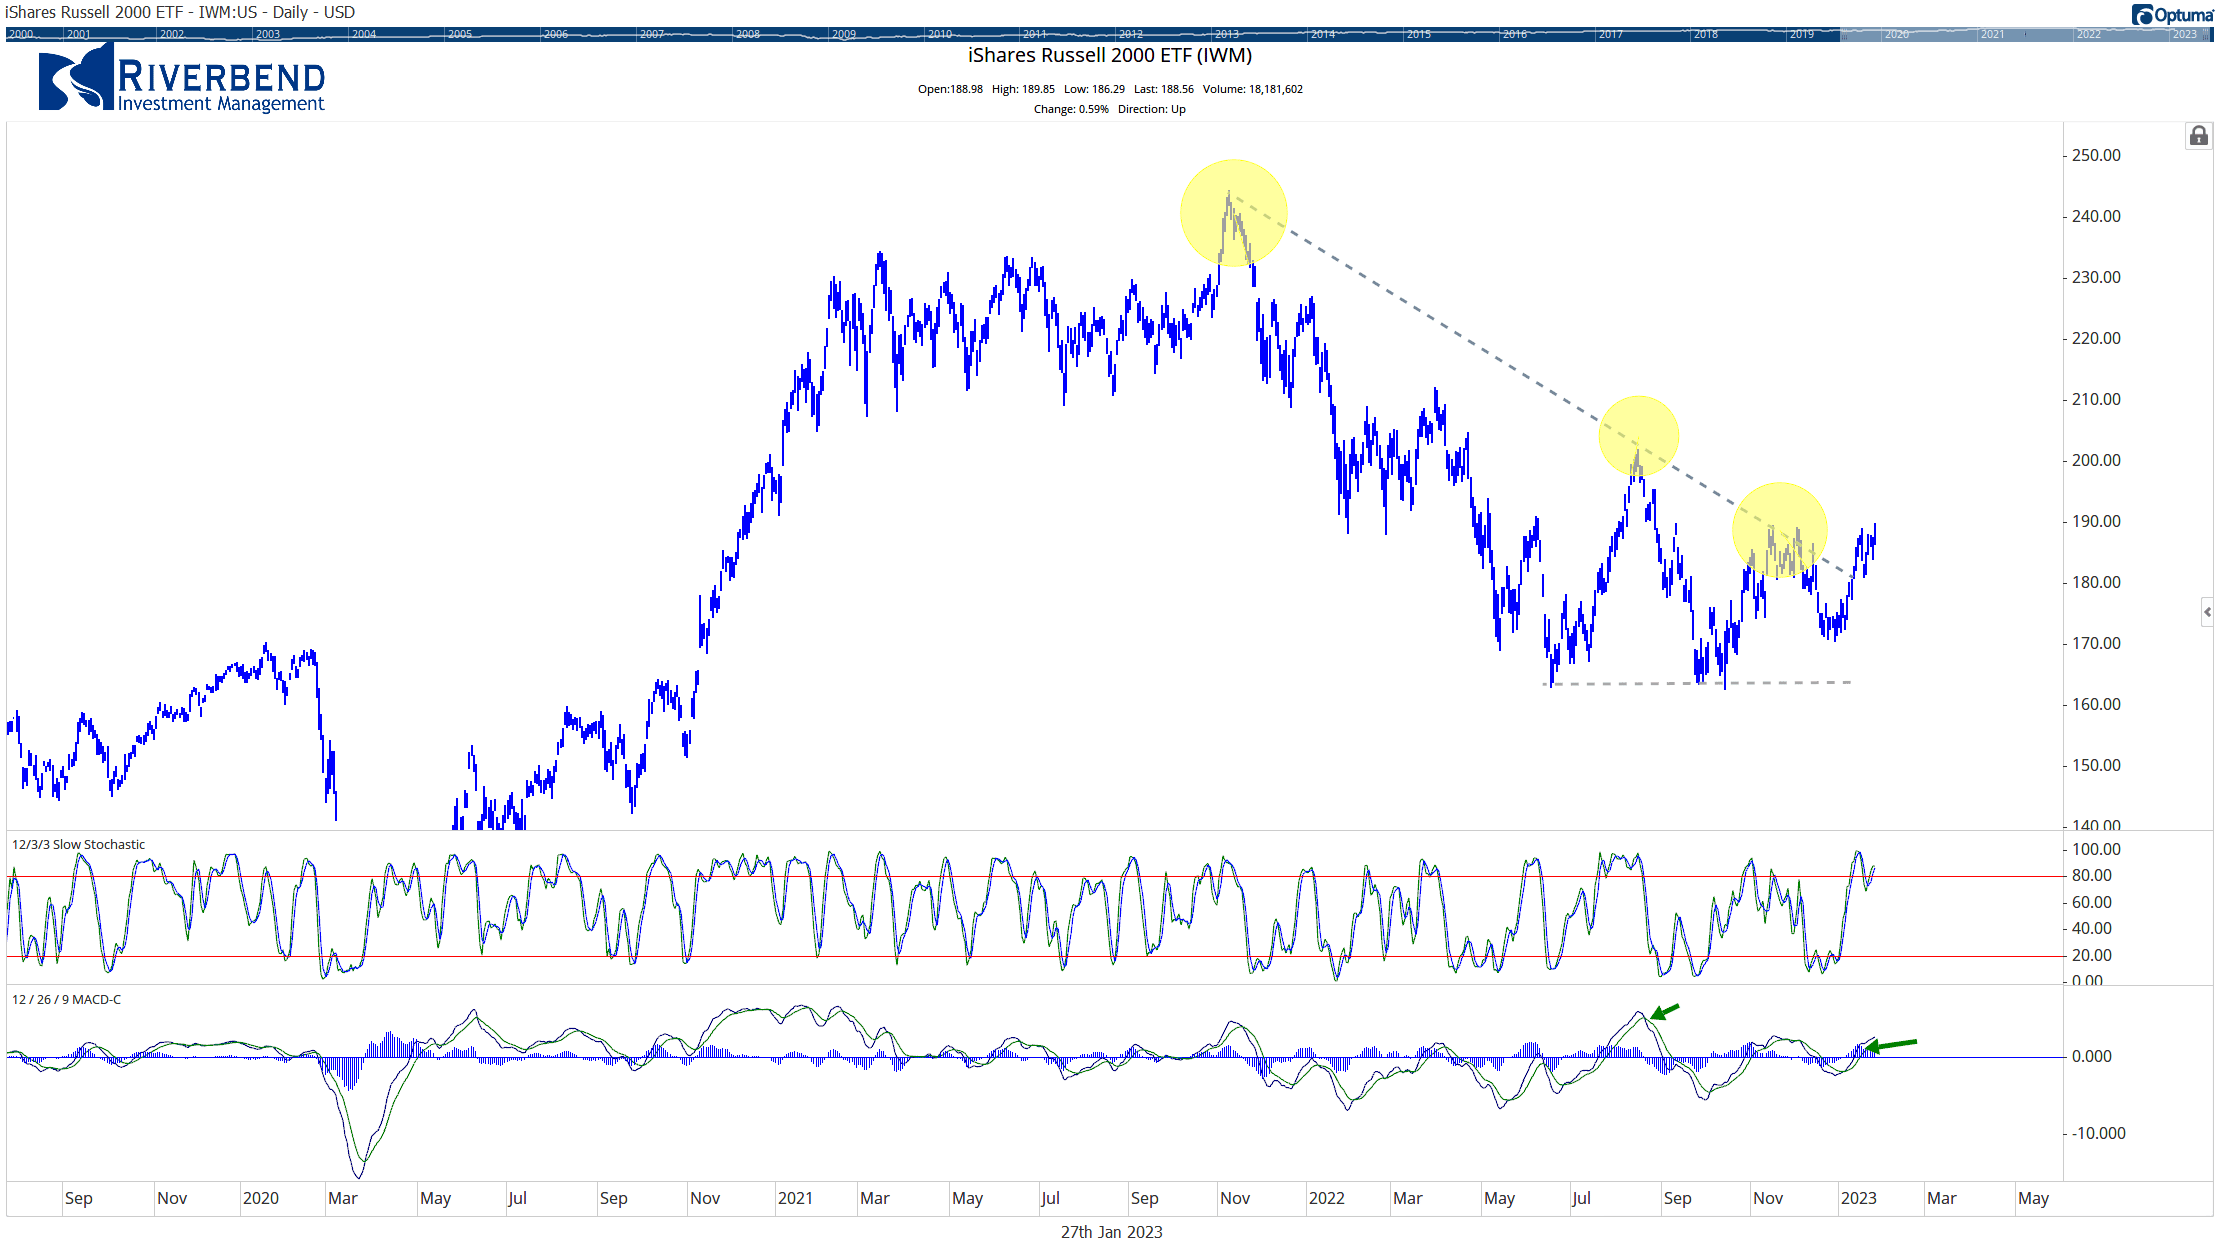2220x1249 pixels.
Task: Select the 12 / 26 / 9 MACD-C label
Action: click(66, 1000)
